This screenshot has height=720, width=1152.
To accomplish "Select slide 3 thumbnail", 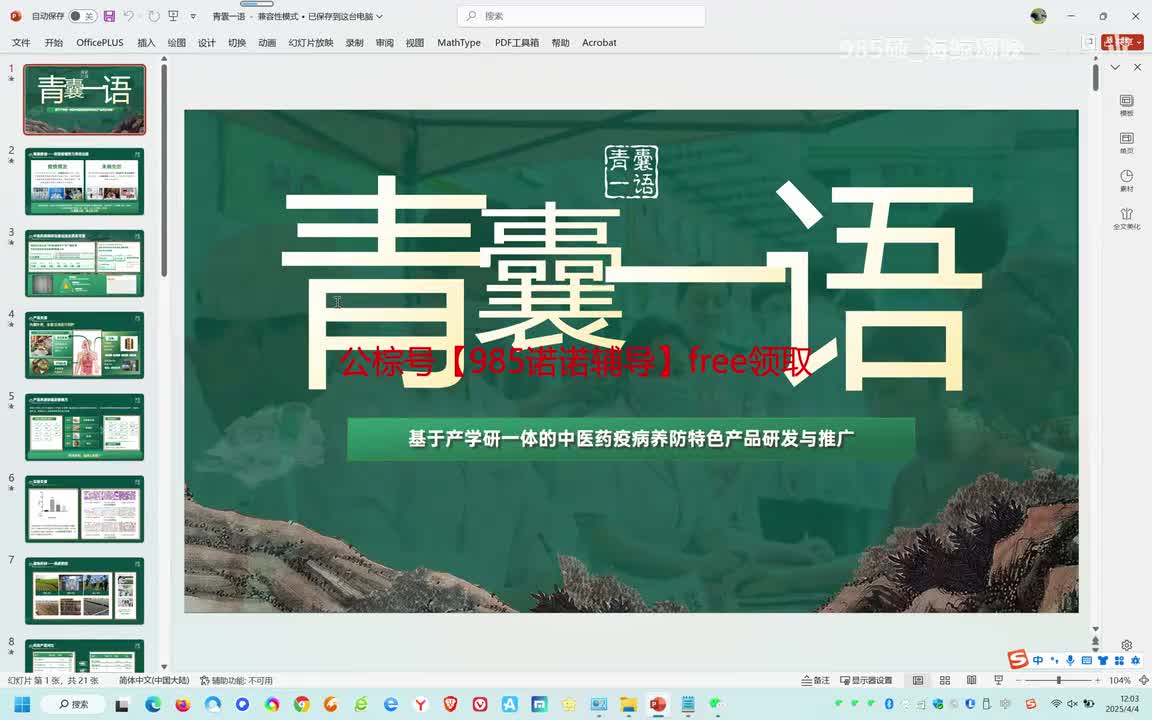I will coord(84,263).
